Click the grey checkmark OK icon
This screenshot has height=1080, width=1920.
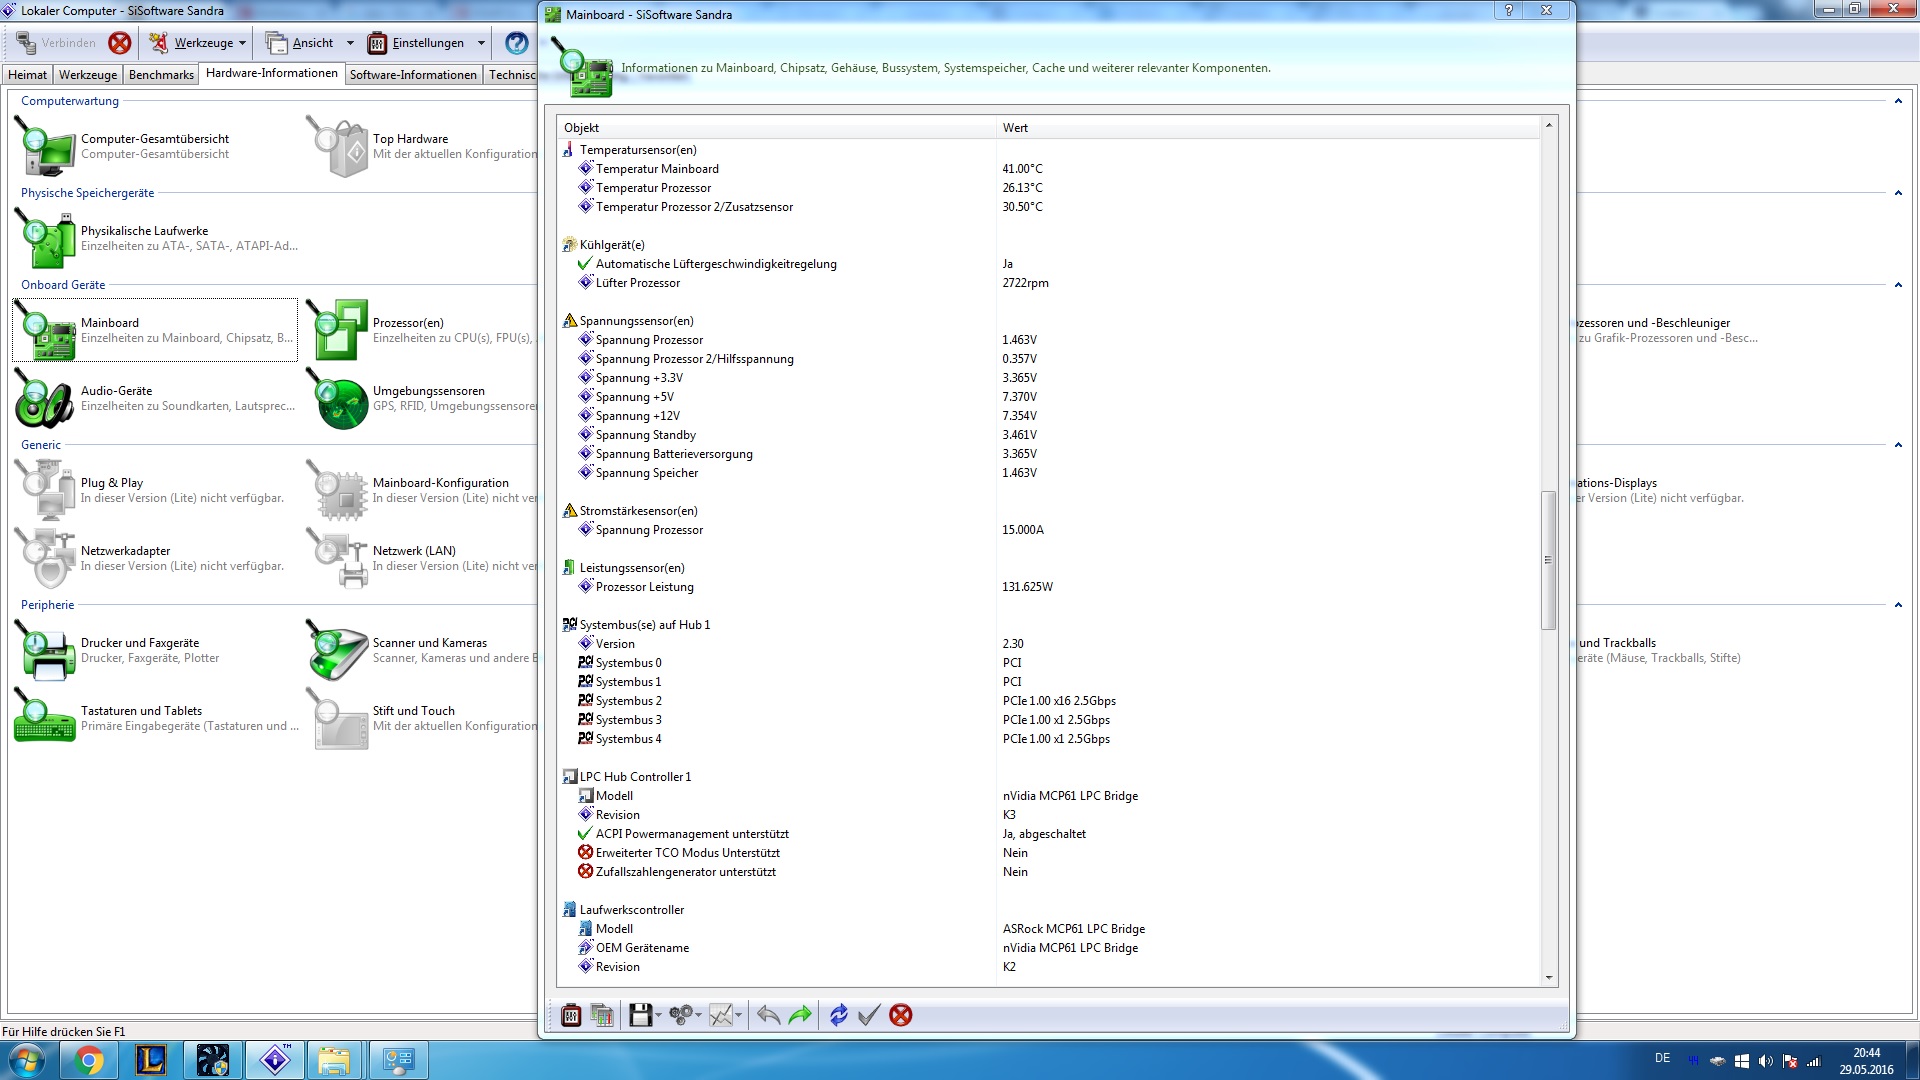pos(869,1015)
